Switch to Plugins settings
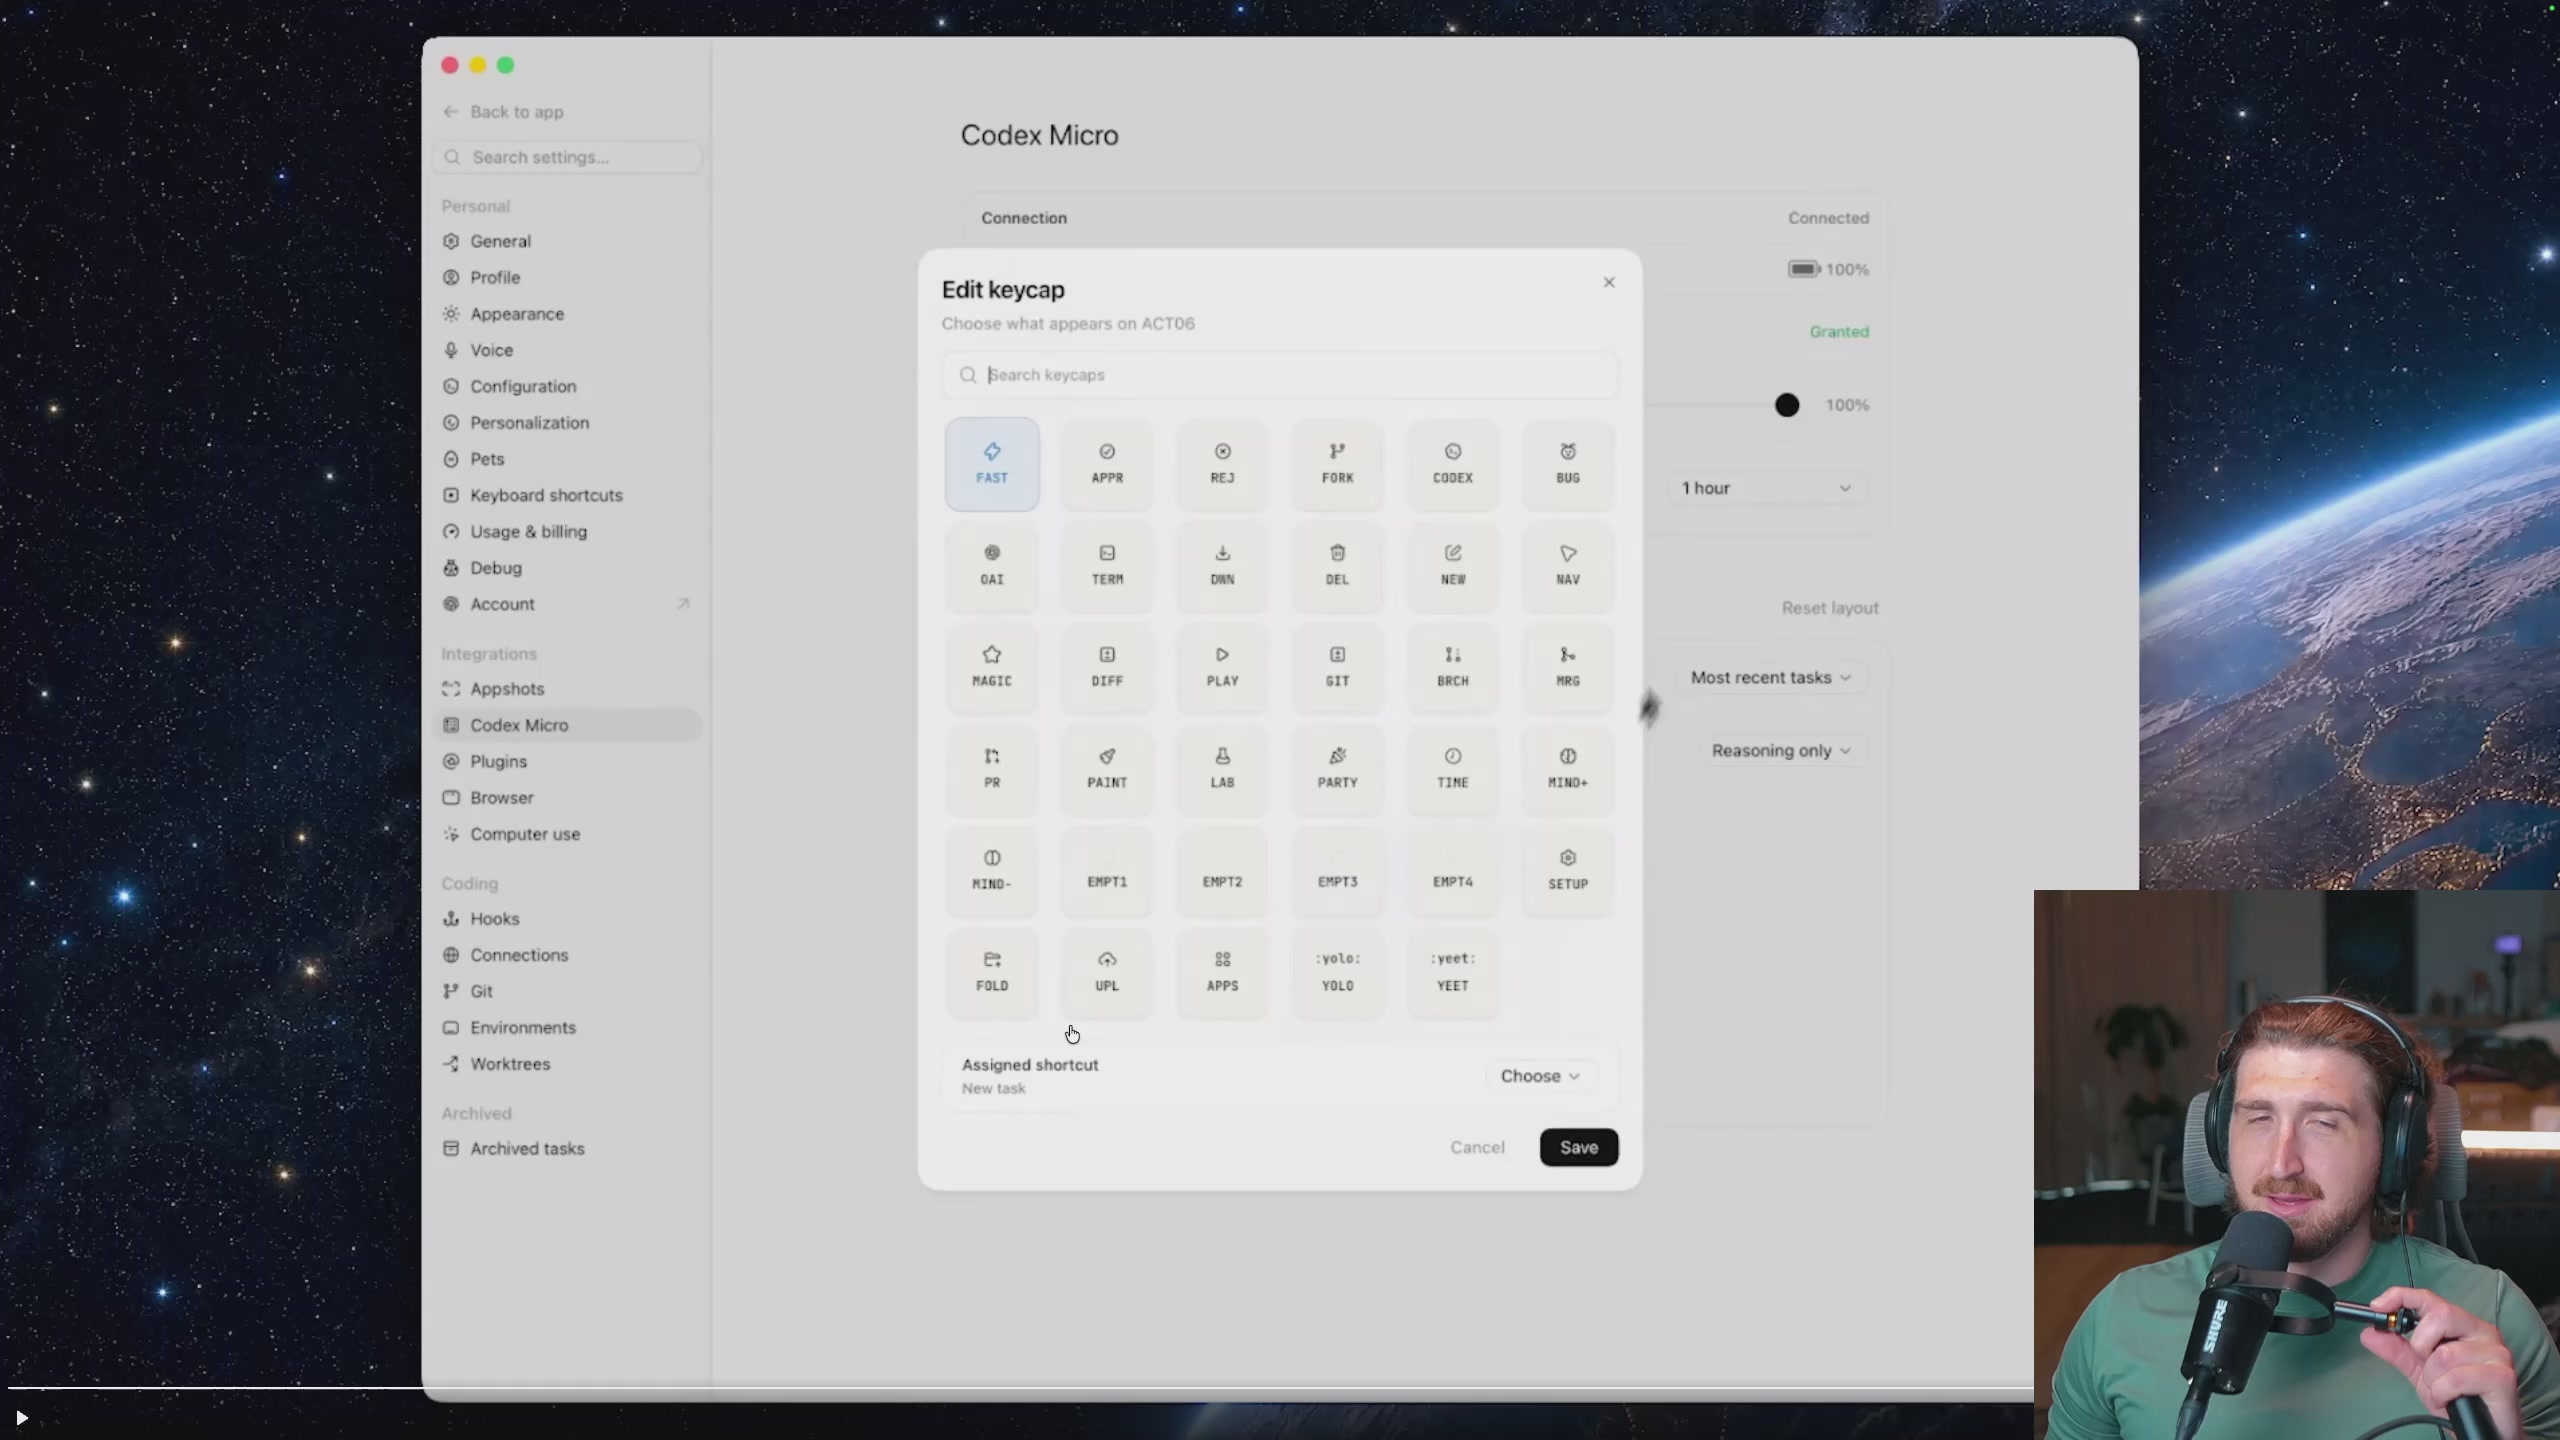Screen dimensions: 2560x1440 point(568,761)
